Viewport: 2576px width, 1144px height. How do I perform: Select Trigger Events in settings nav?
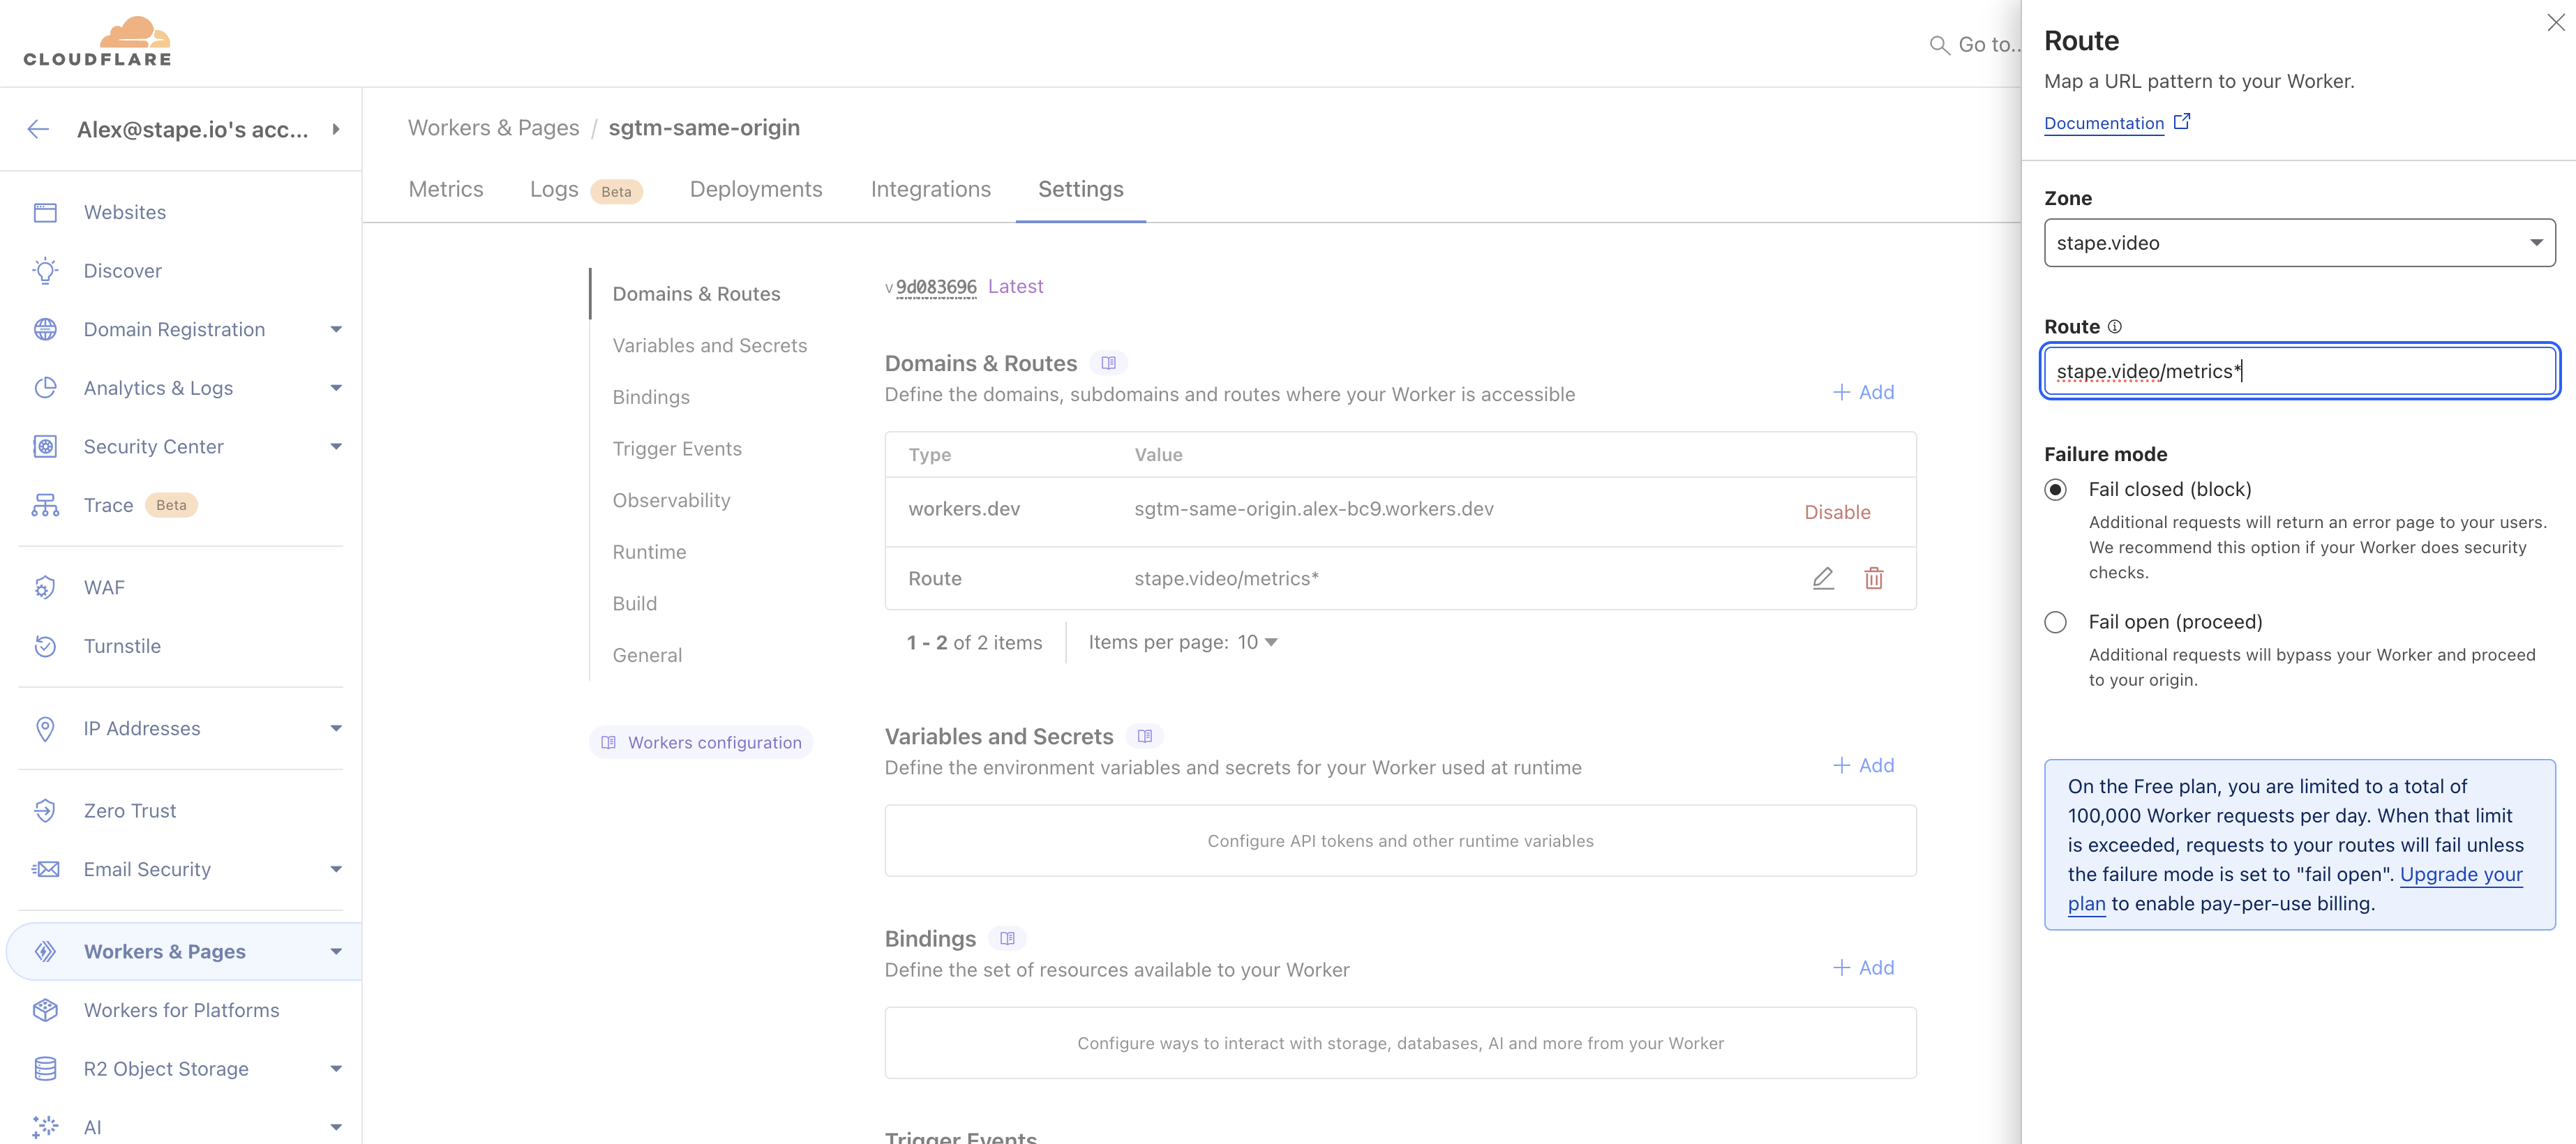pos(677,449)
